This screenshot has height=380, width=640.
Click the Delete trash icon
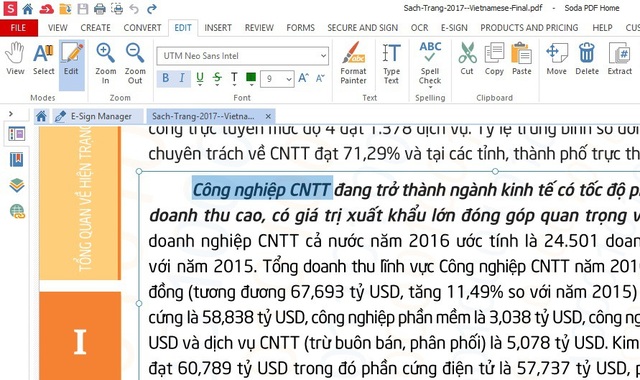587,59
